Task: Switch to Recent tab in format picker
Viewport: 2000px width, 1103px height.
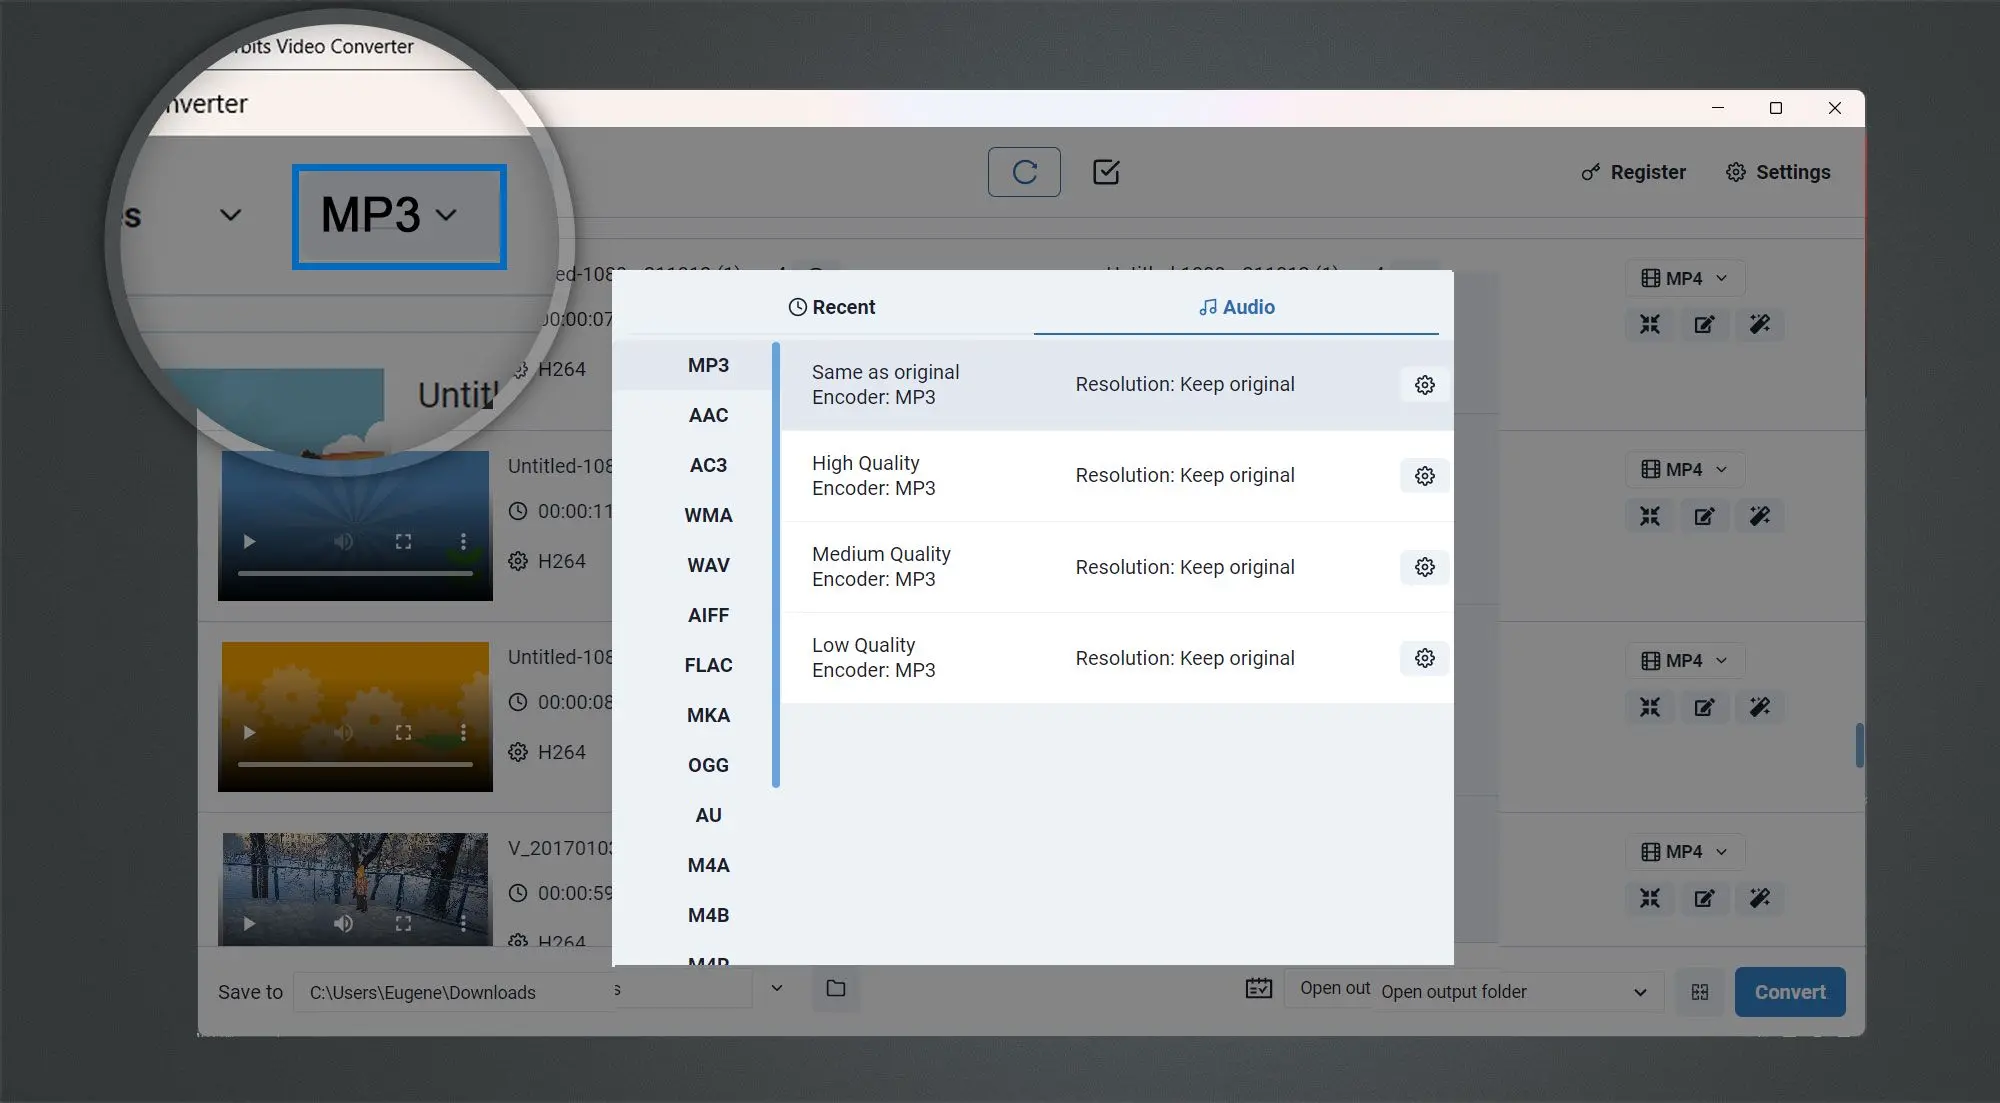Action: point(831,306)
